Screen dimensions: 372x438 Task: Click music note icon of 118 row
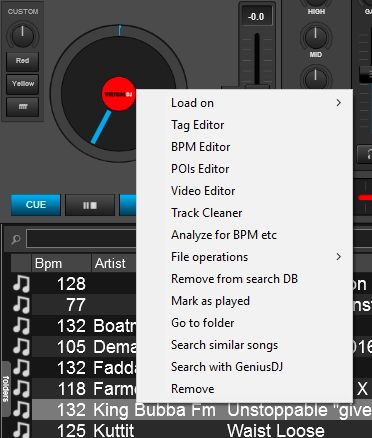click(21, 389)
